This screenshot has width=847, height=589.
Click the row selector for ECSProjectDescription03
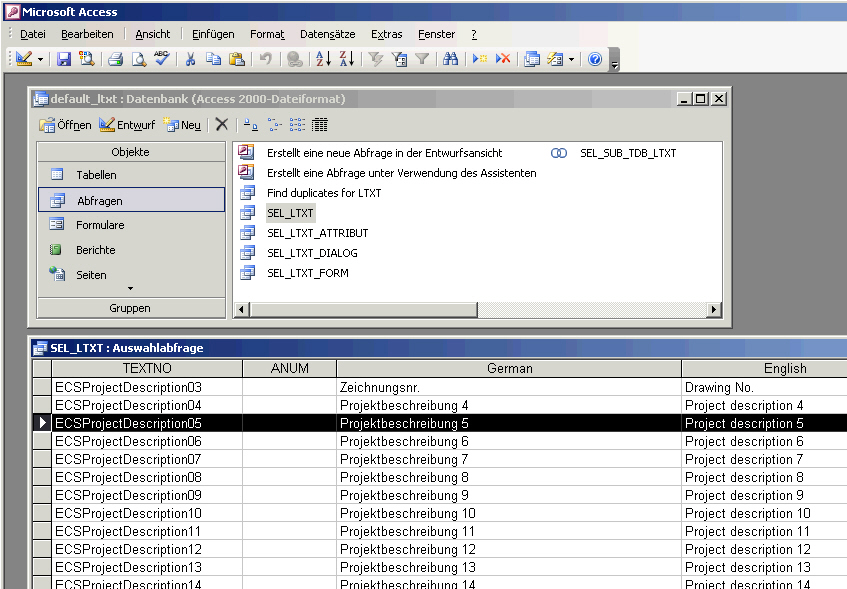coord(42,387)
